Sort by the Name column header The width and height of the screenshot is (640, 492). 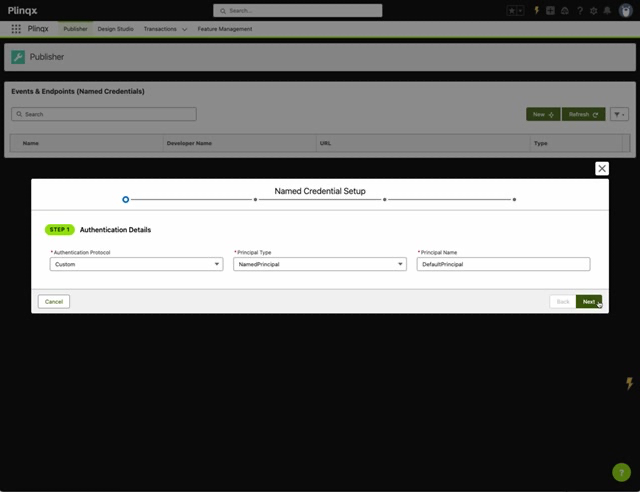pyautogui.click(x=31, y=143)
